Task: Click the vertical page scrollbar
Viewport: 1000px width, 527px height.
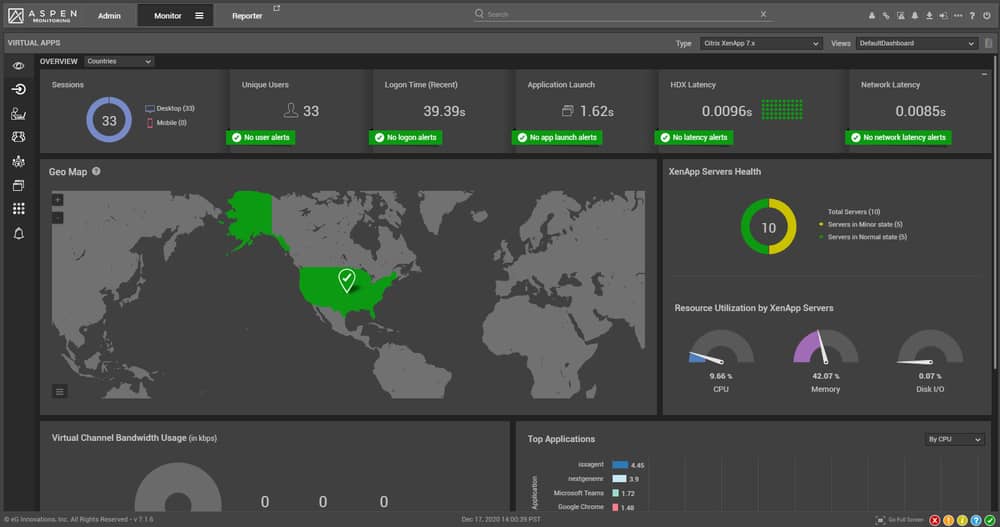Action: point(994,212)
